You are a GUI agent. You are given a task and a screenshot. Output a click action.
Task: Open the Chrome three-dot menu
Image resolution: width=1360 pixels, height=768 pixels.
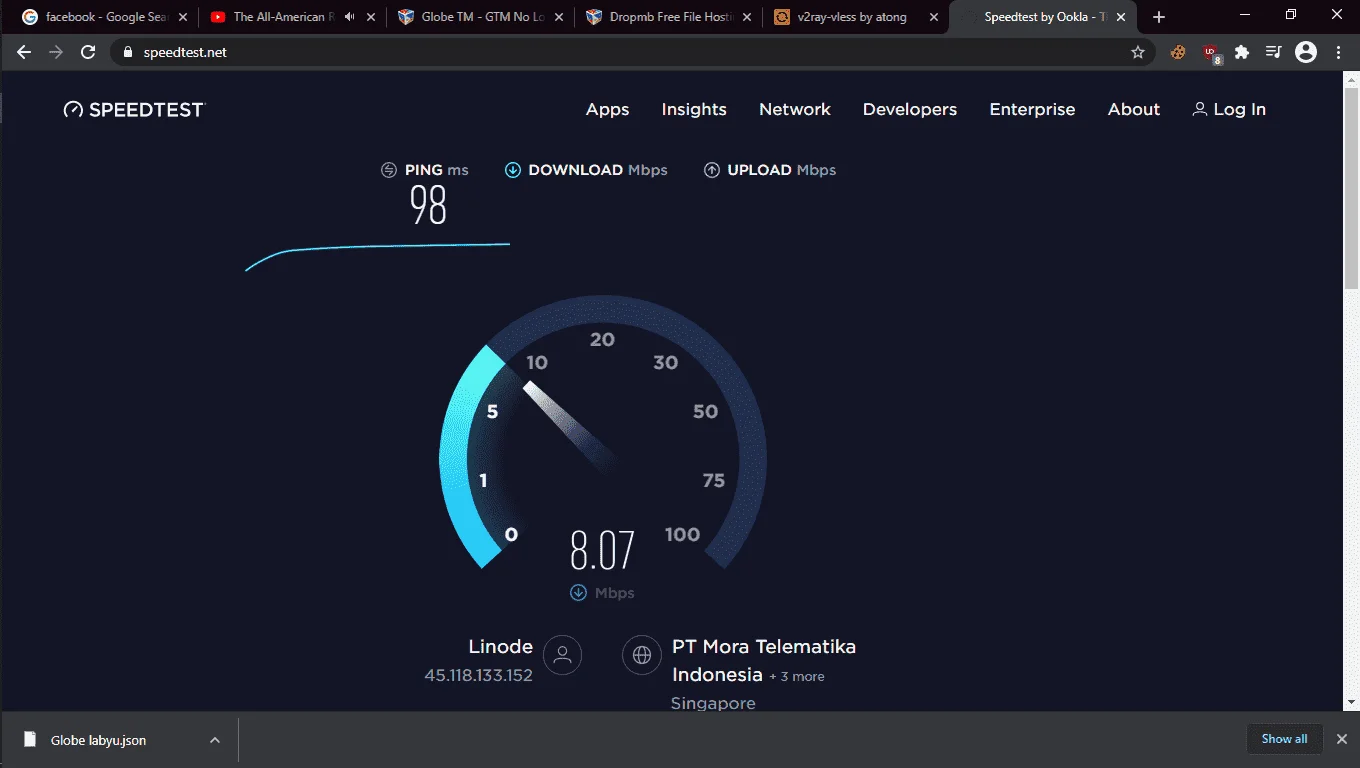point(1339,52)
